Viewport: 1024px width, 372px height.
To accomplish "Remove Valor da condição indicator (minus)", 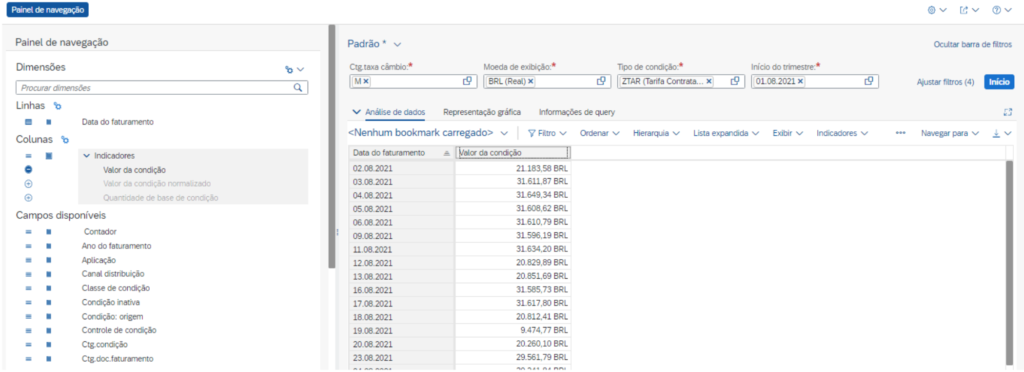I will click(x=29, y=170).
